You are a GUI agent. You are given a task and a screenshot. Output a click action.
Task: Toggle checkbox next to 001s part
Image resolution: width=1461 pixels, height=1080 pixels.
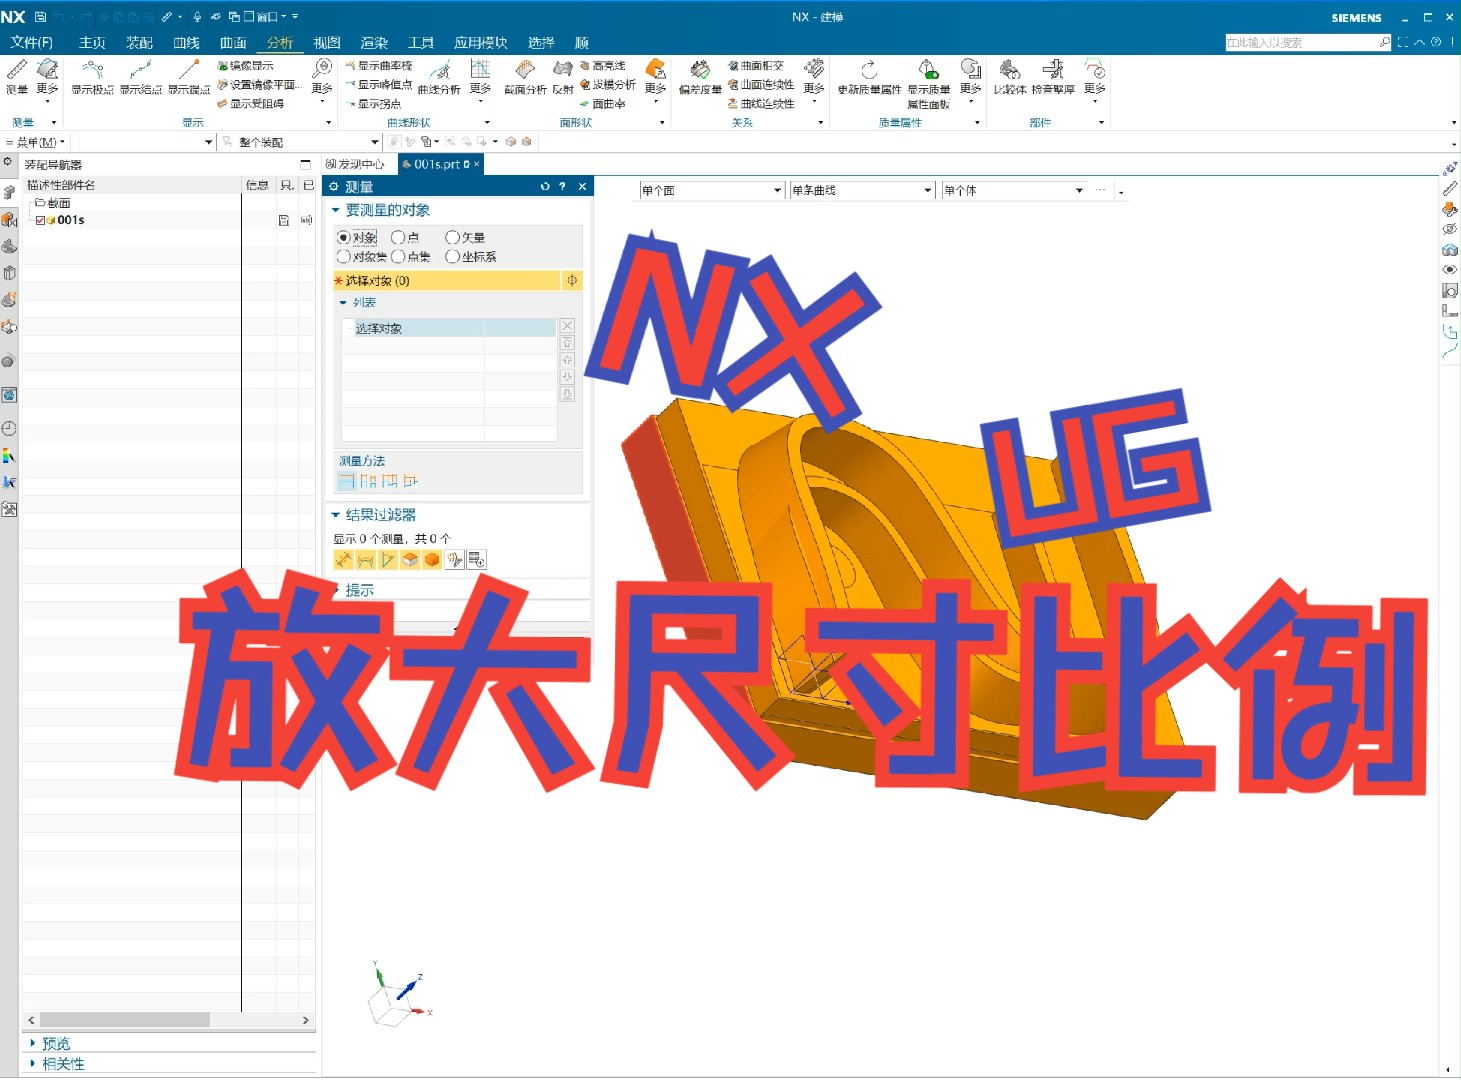(40, 220)
